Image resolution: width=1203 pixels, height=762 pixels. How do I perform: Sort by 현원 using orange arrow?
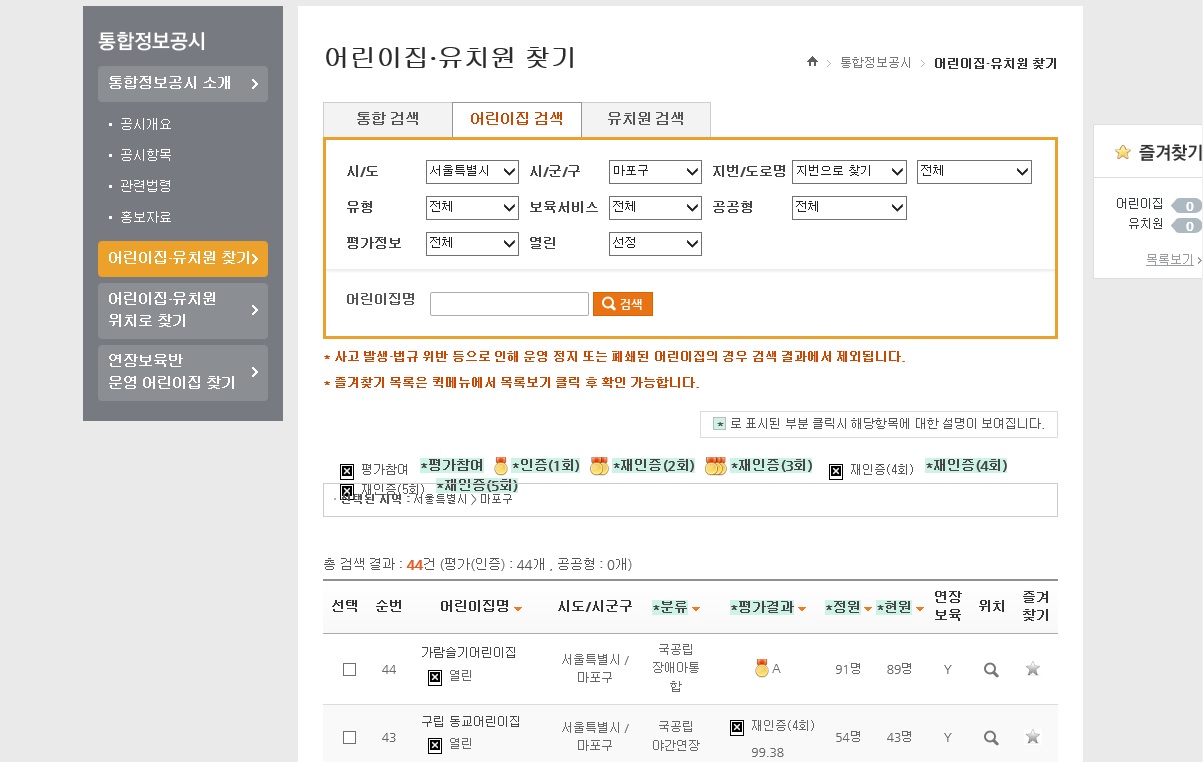(x=920, y=609)
